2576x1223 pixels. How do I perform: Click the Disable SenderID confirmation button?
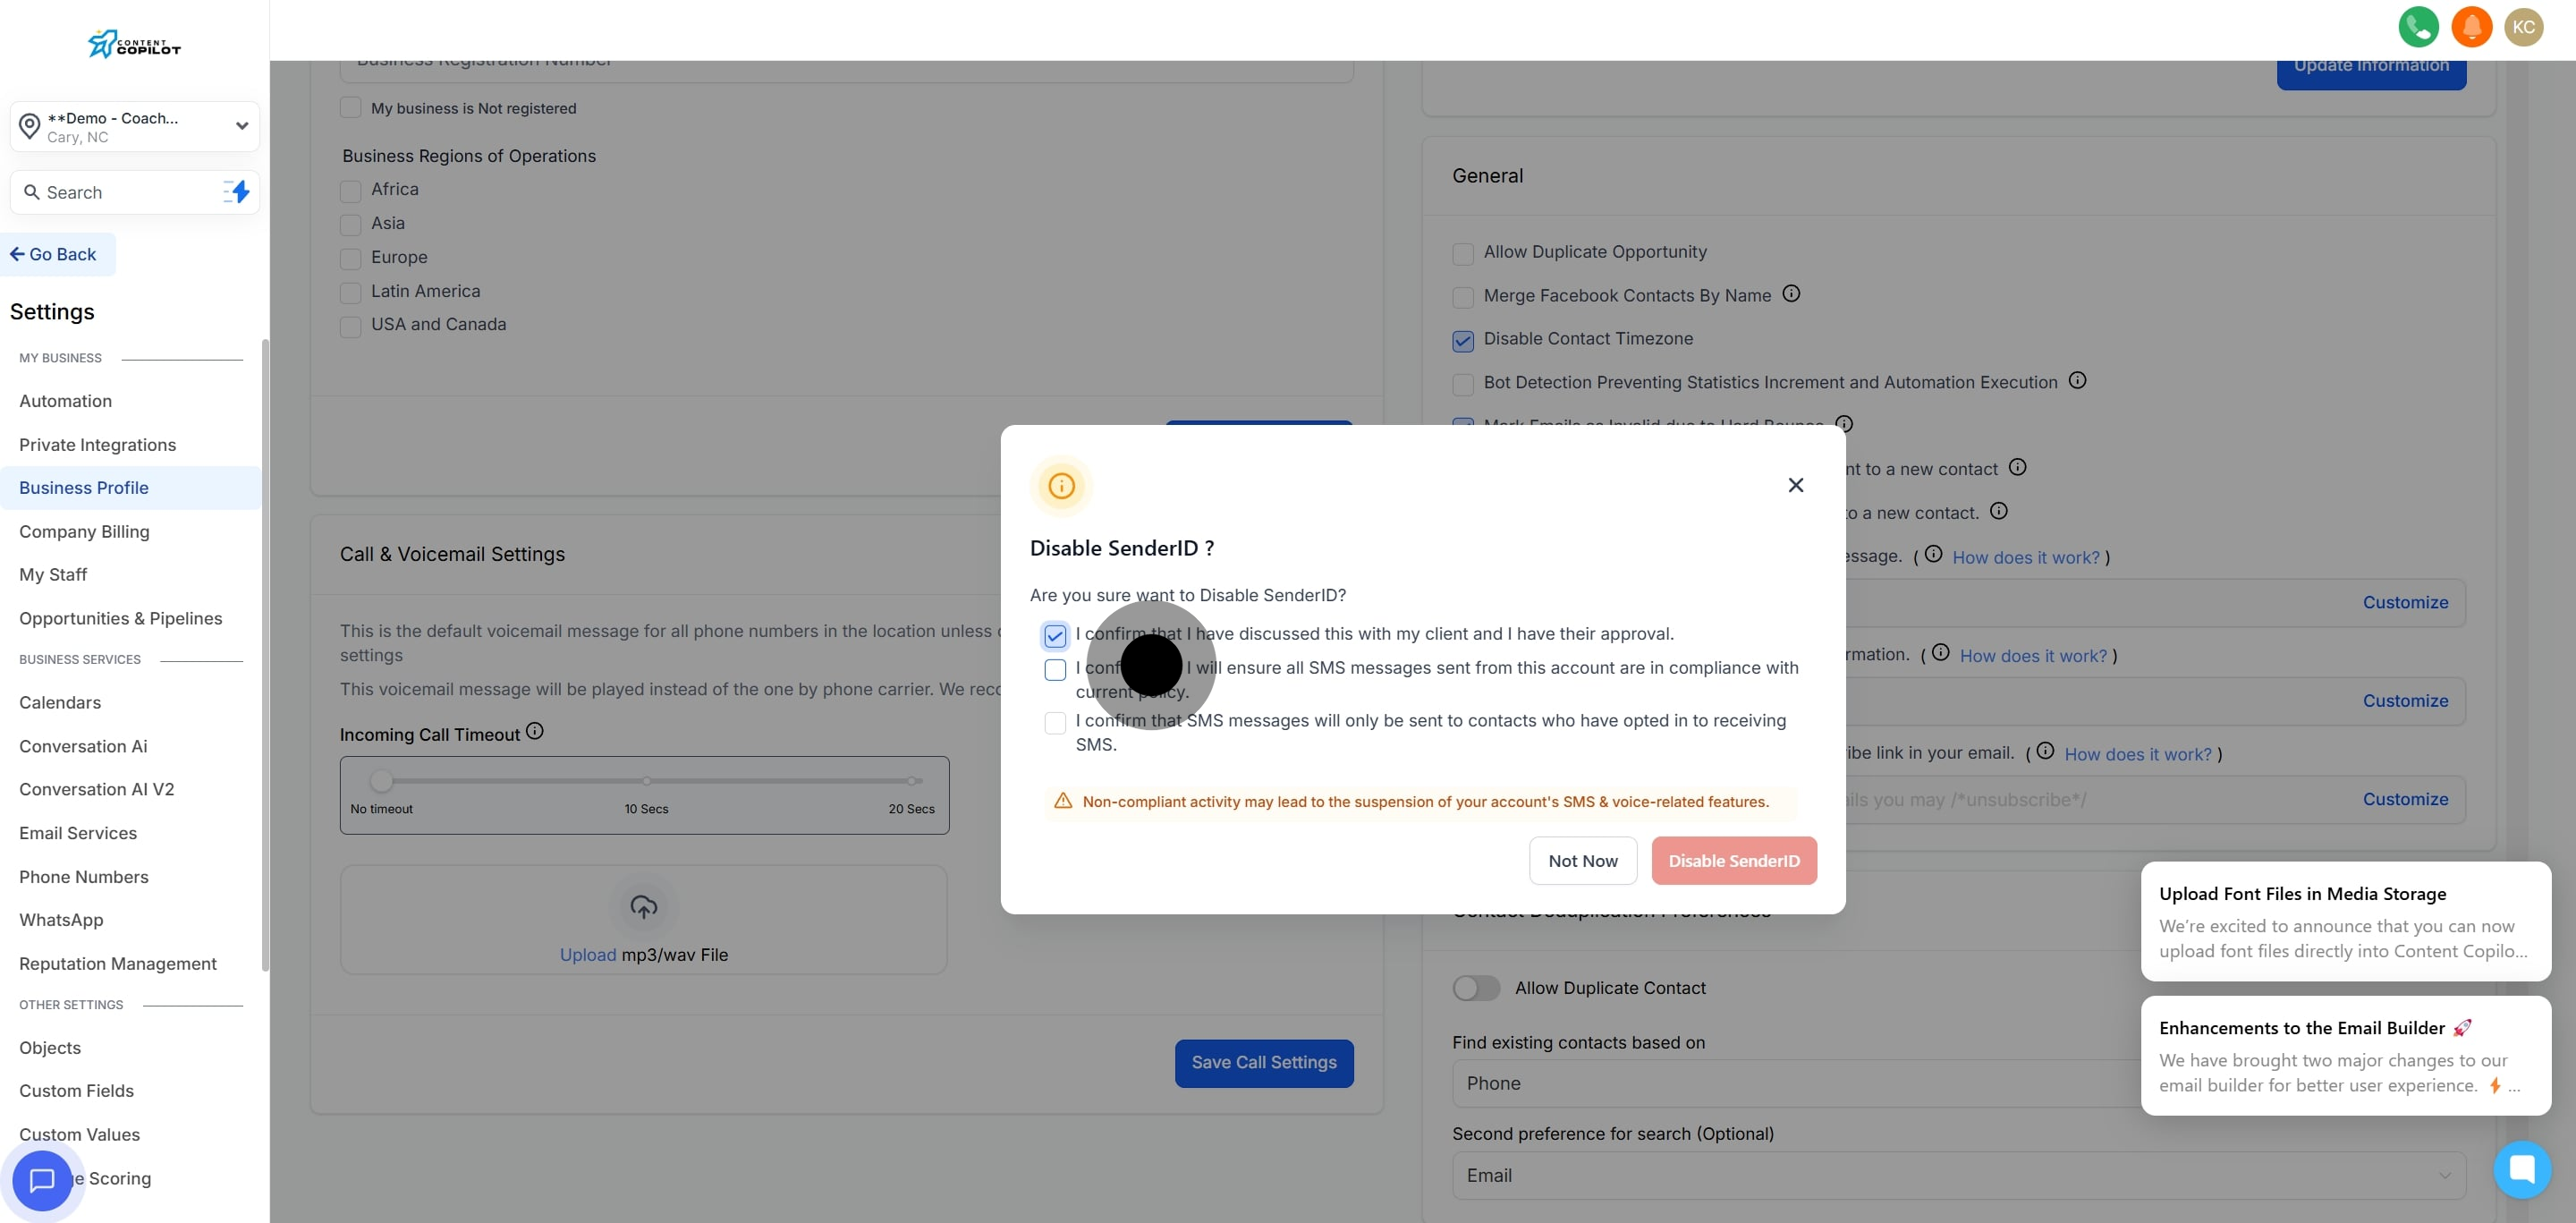1735,860
